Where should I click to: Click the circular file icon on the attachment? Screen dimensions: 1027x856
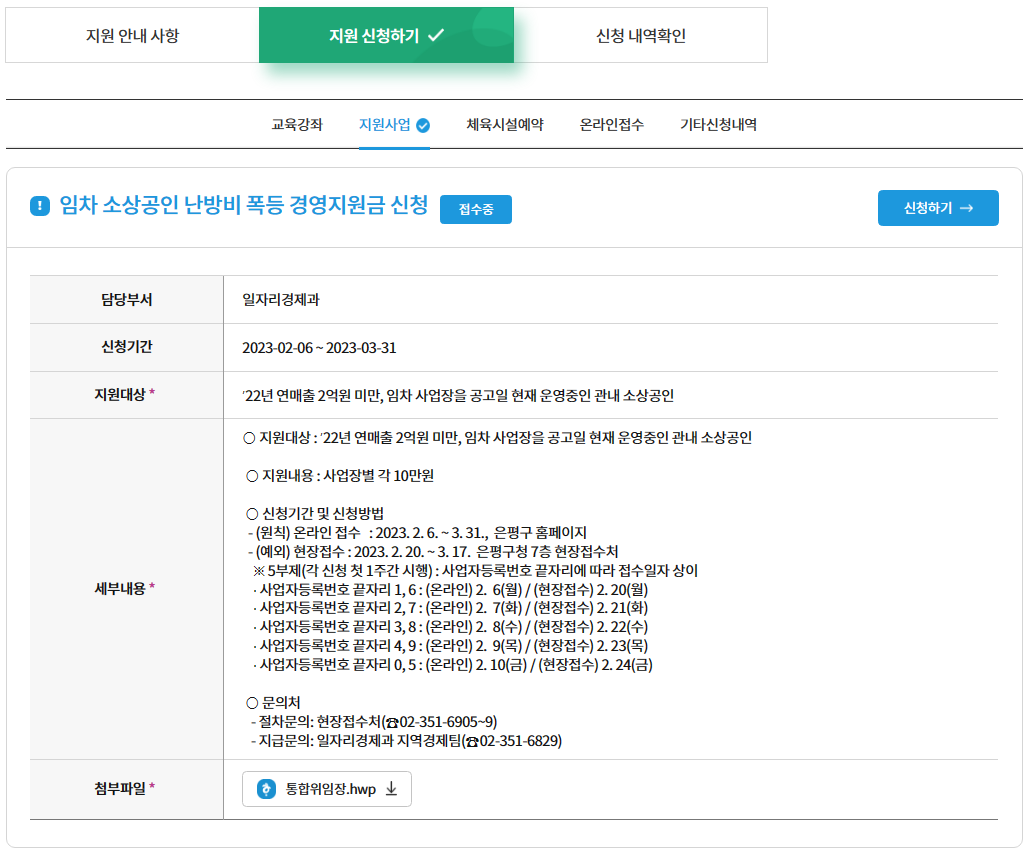267,790
